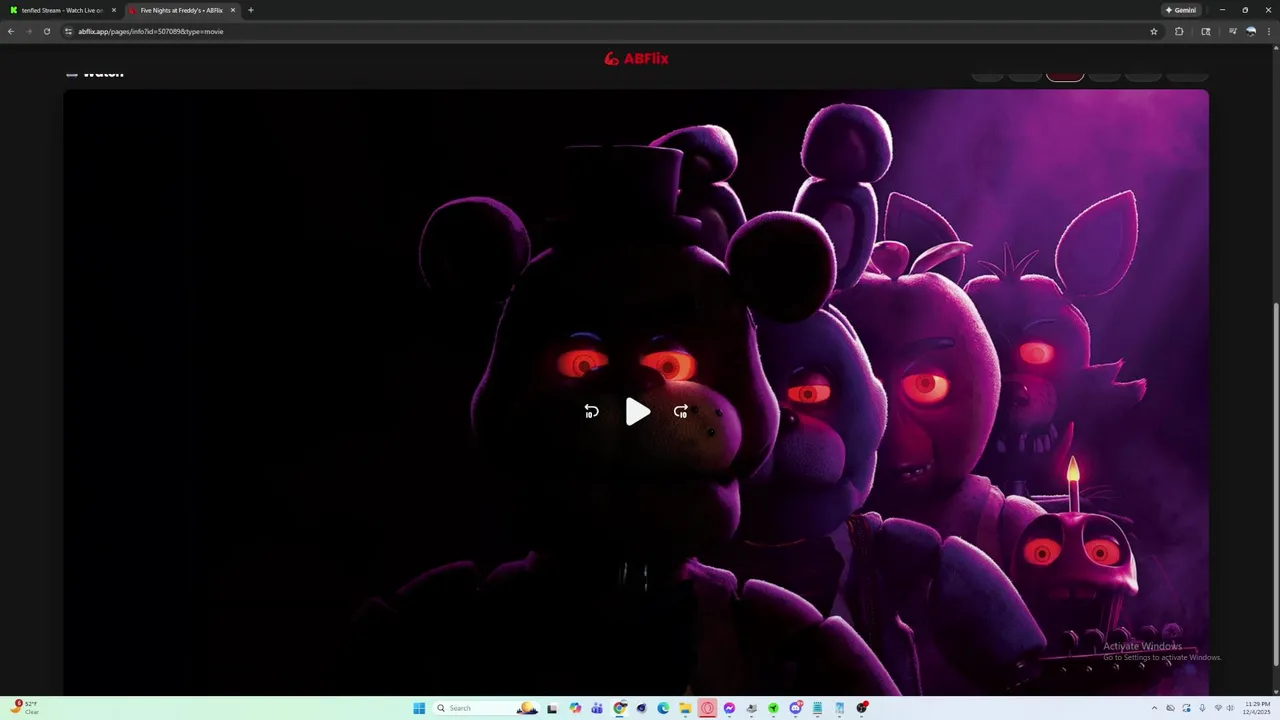Open the Gemini button
The height and width of the screenshot is (720, 1280).
pyautogui.click(x=1181, y=10)
